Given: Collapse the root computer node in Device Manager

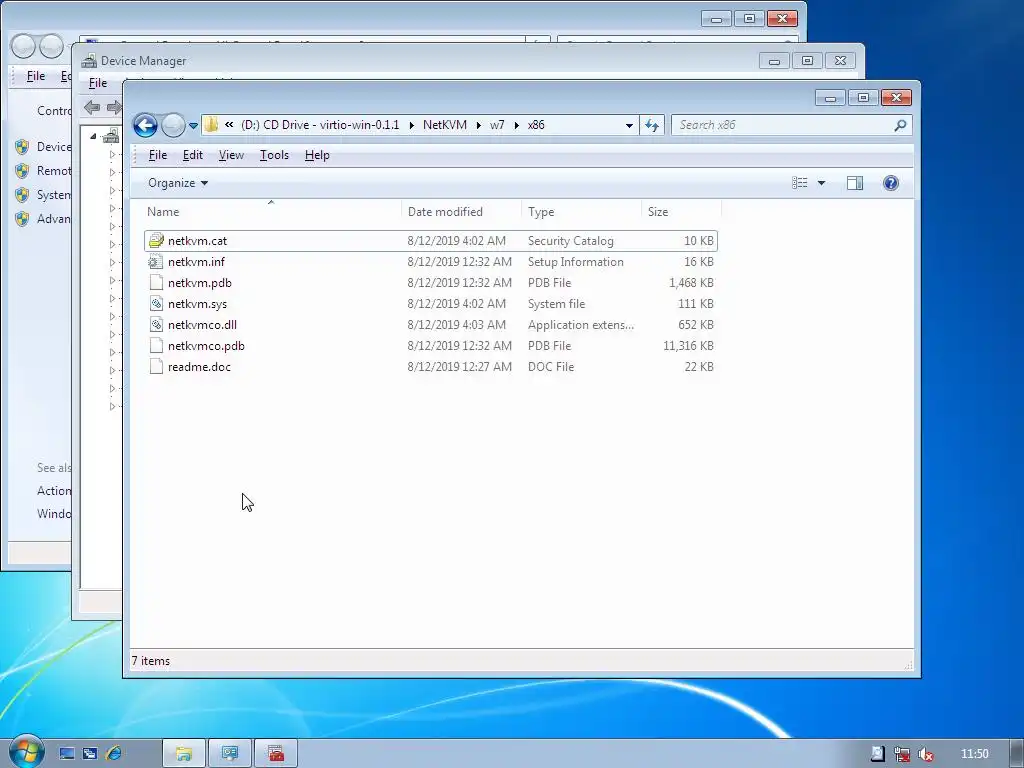Looking at the screenshot, I should coord(93,136).
